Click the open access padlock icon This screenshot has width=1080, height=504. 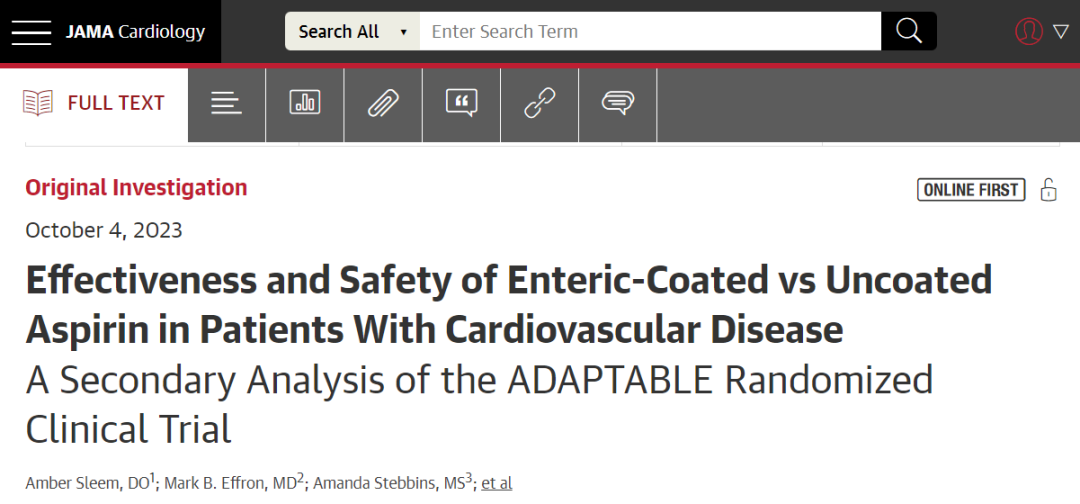click(1048, 189)
